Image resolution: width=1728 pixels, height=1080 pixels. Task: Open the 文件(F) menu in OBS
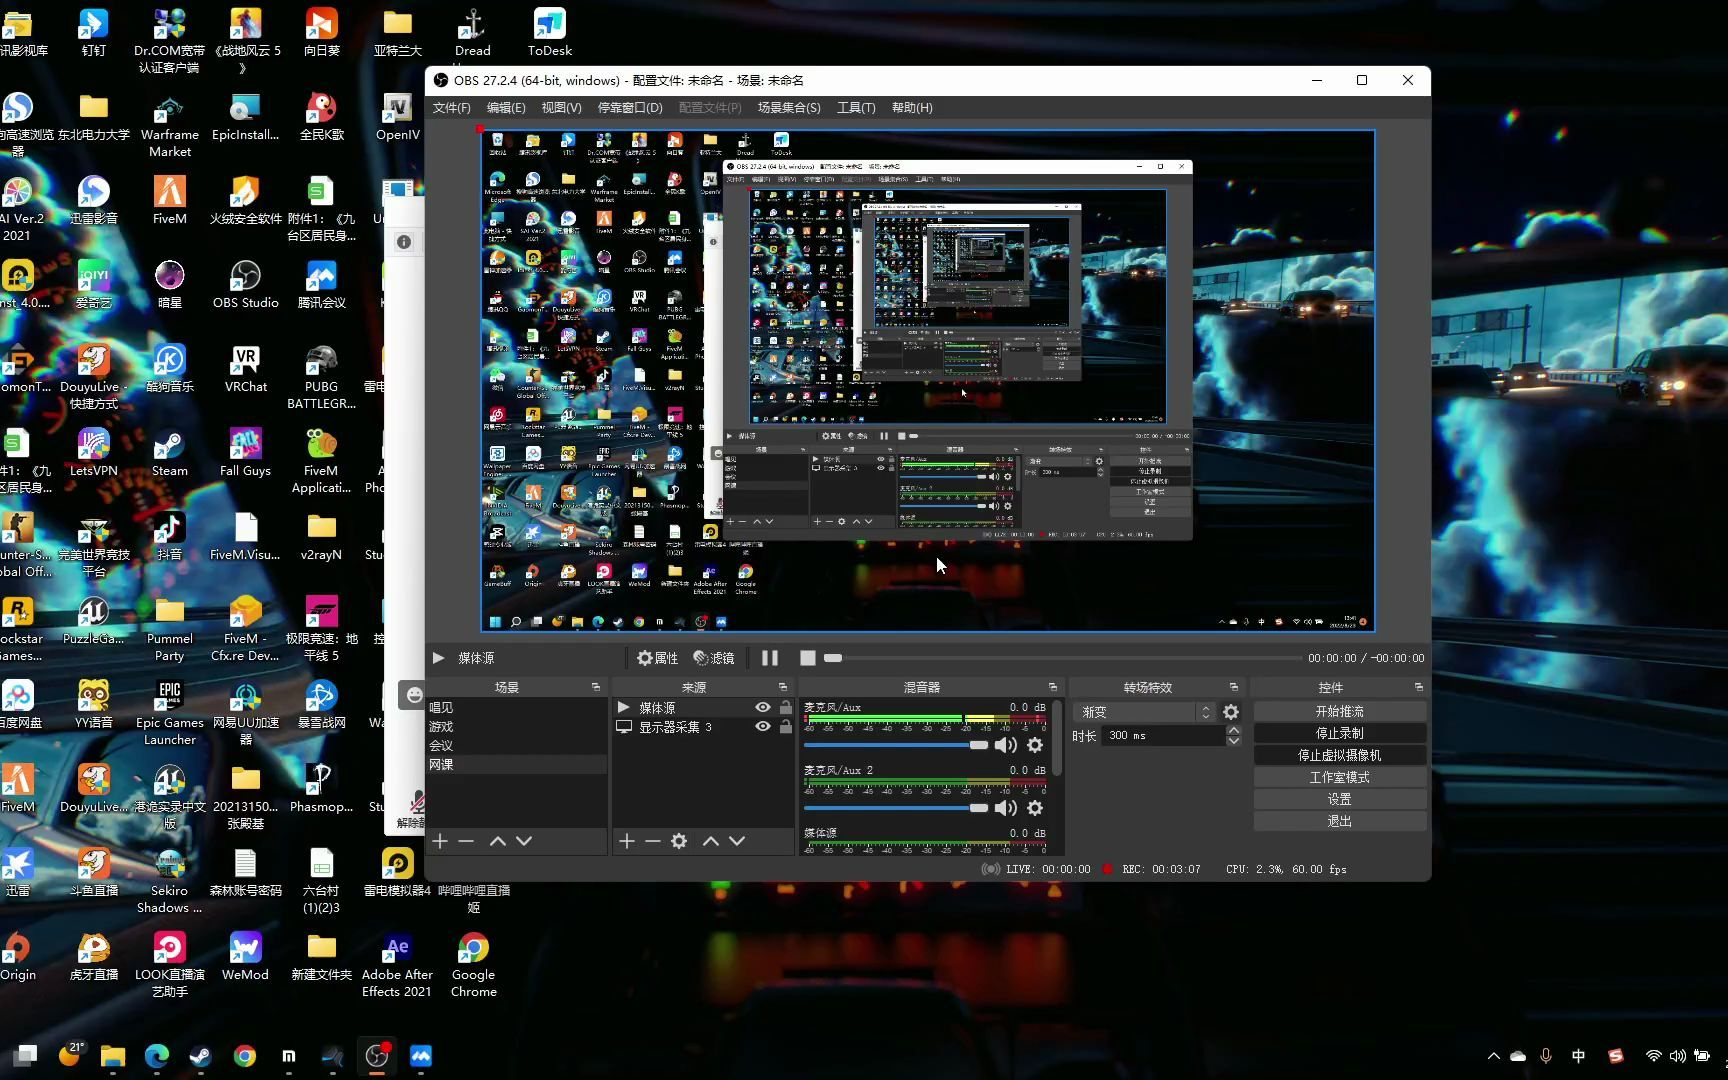(x=451, y=108)
